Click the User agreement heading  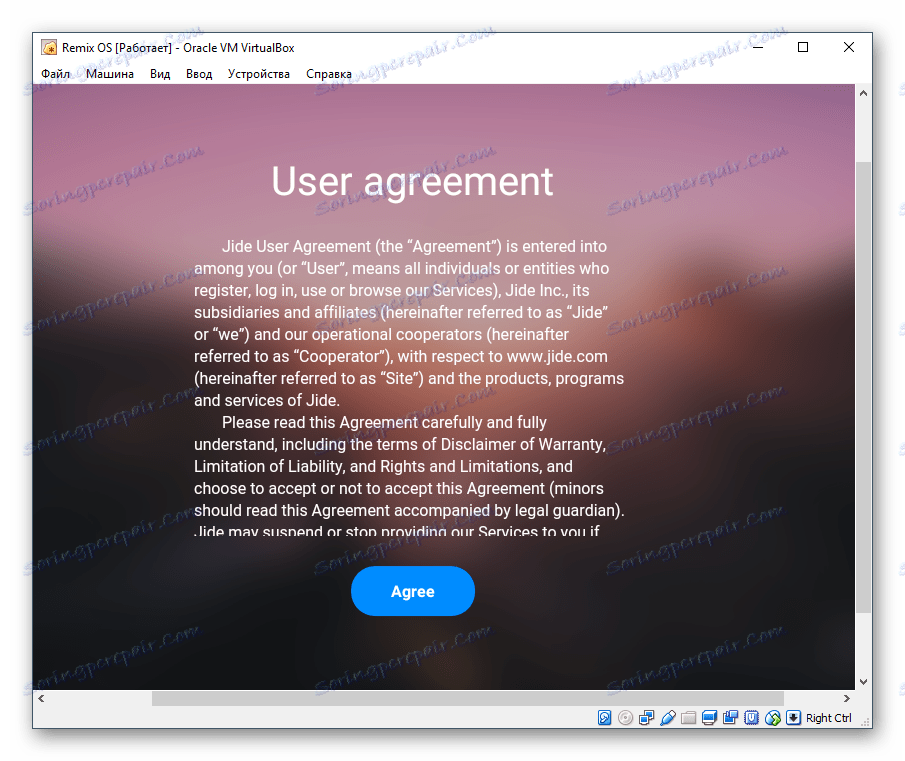[x=412, y=181]
